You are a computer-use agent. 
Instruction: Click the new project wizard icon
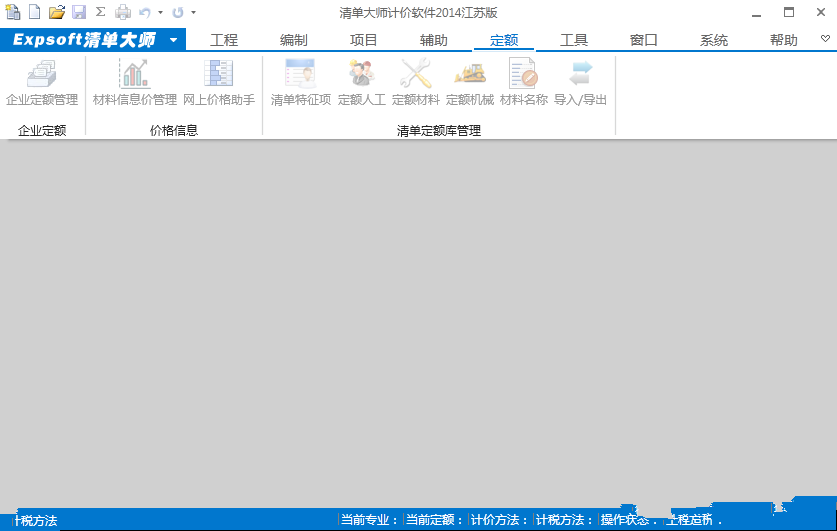click(12, 12)
